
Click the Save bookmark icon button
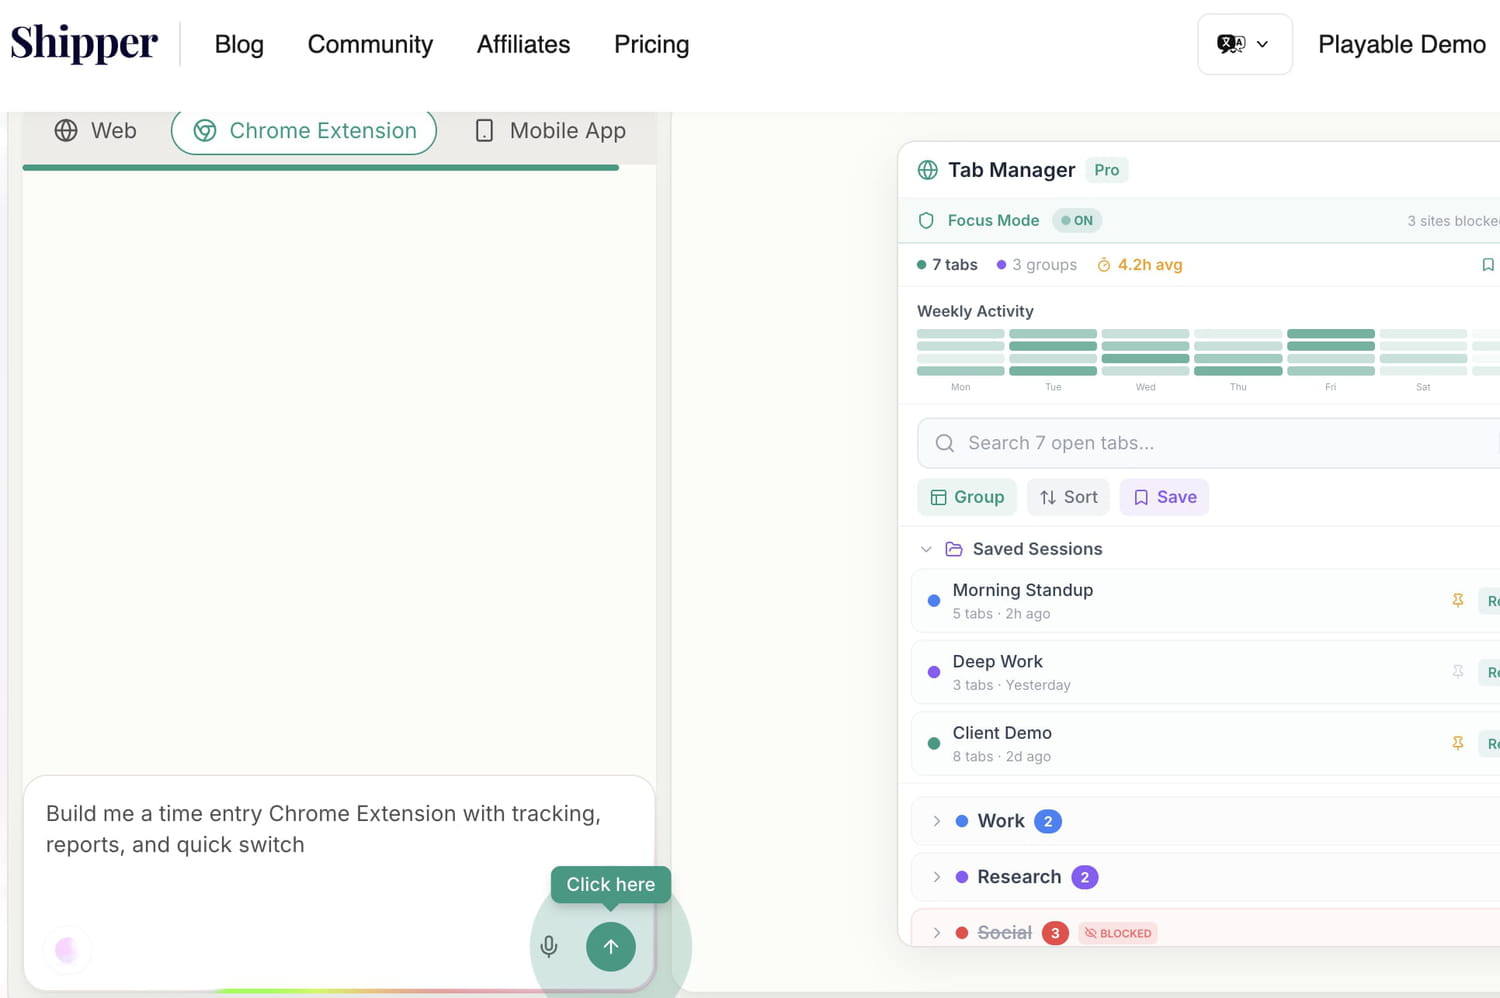[x=1140, y=497]
